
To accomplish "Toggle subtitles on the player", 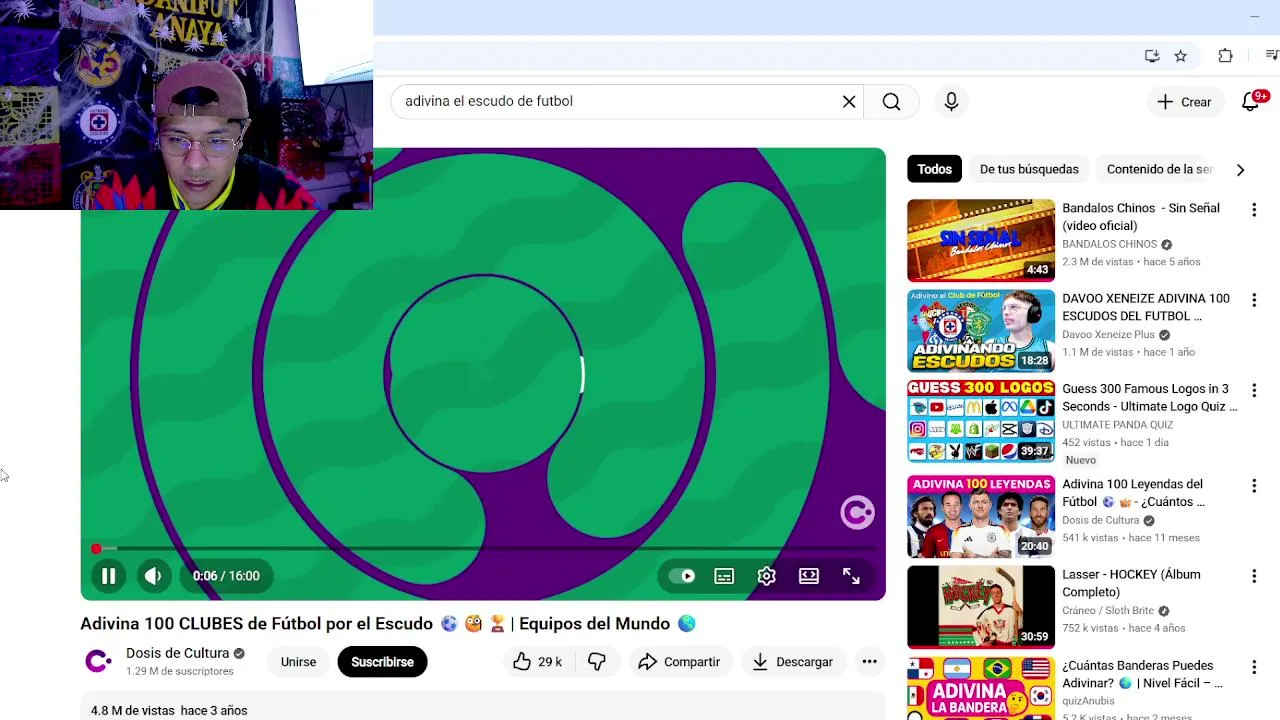I will point(724,576).
